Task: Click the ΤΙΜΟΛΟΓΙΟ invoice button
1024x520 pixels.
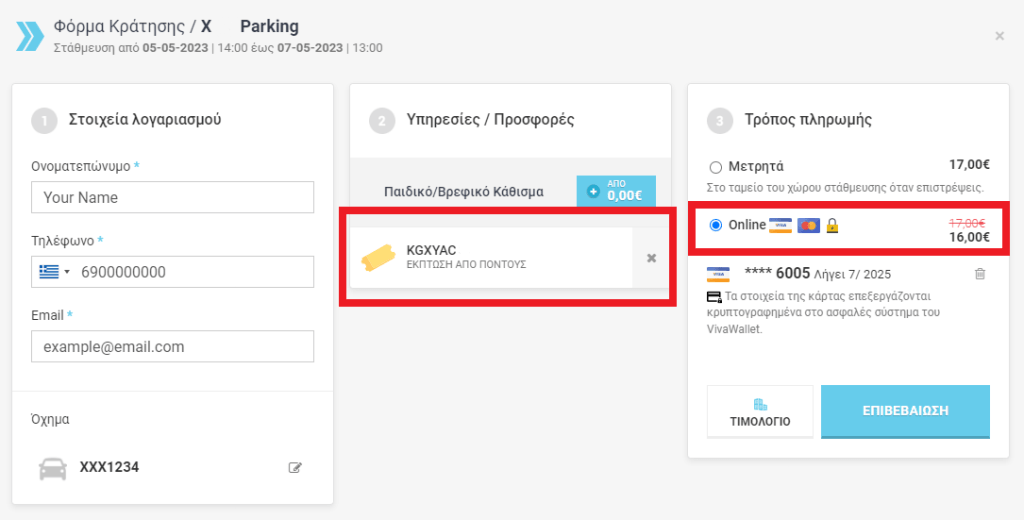Action: point(762,411)
